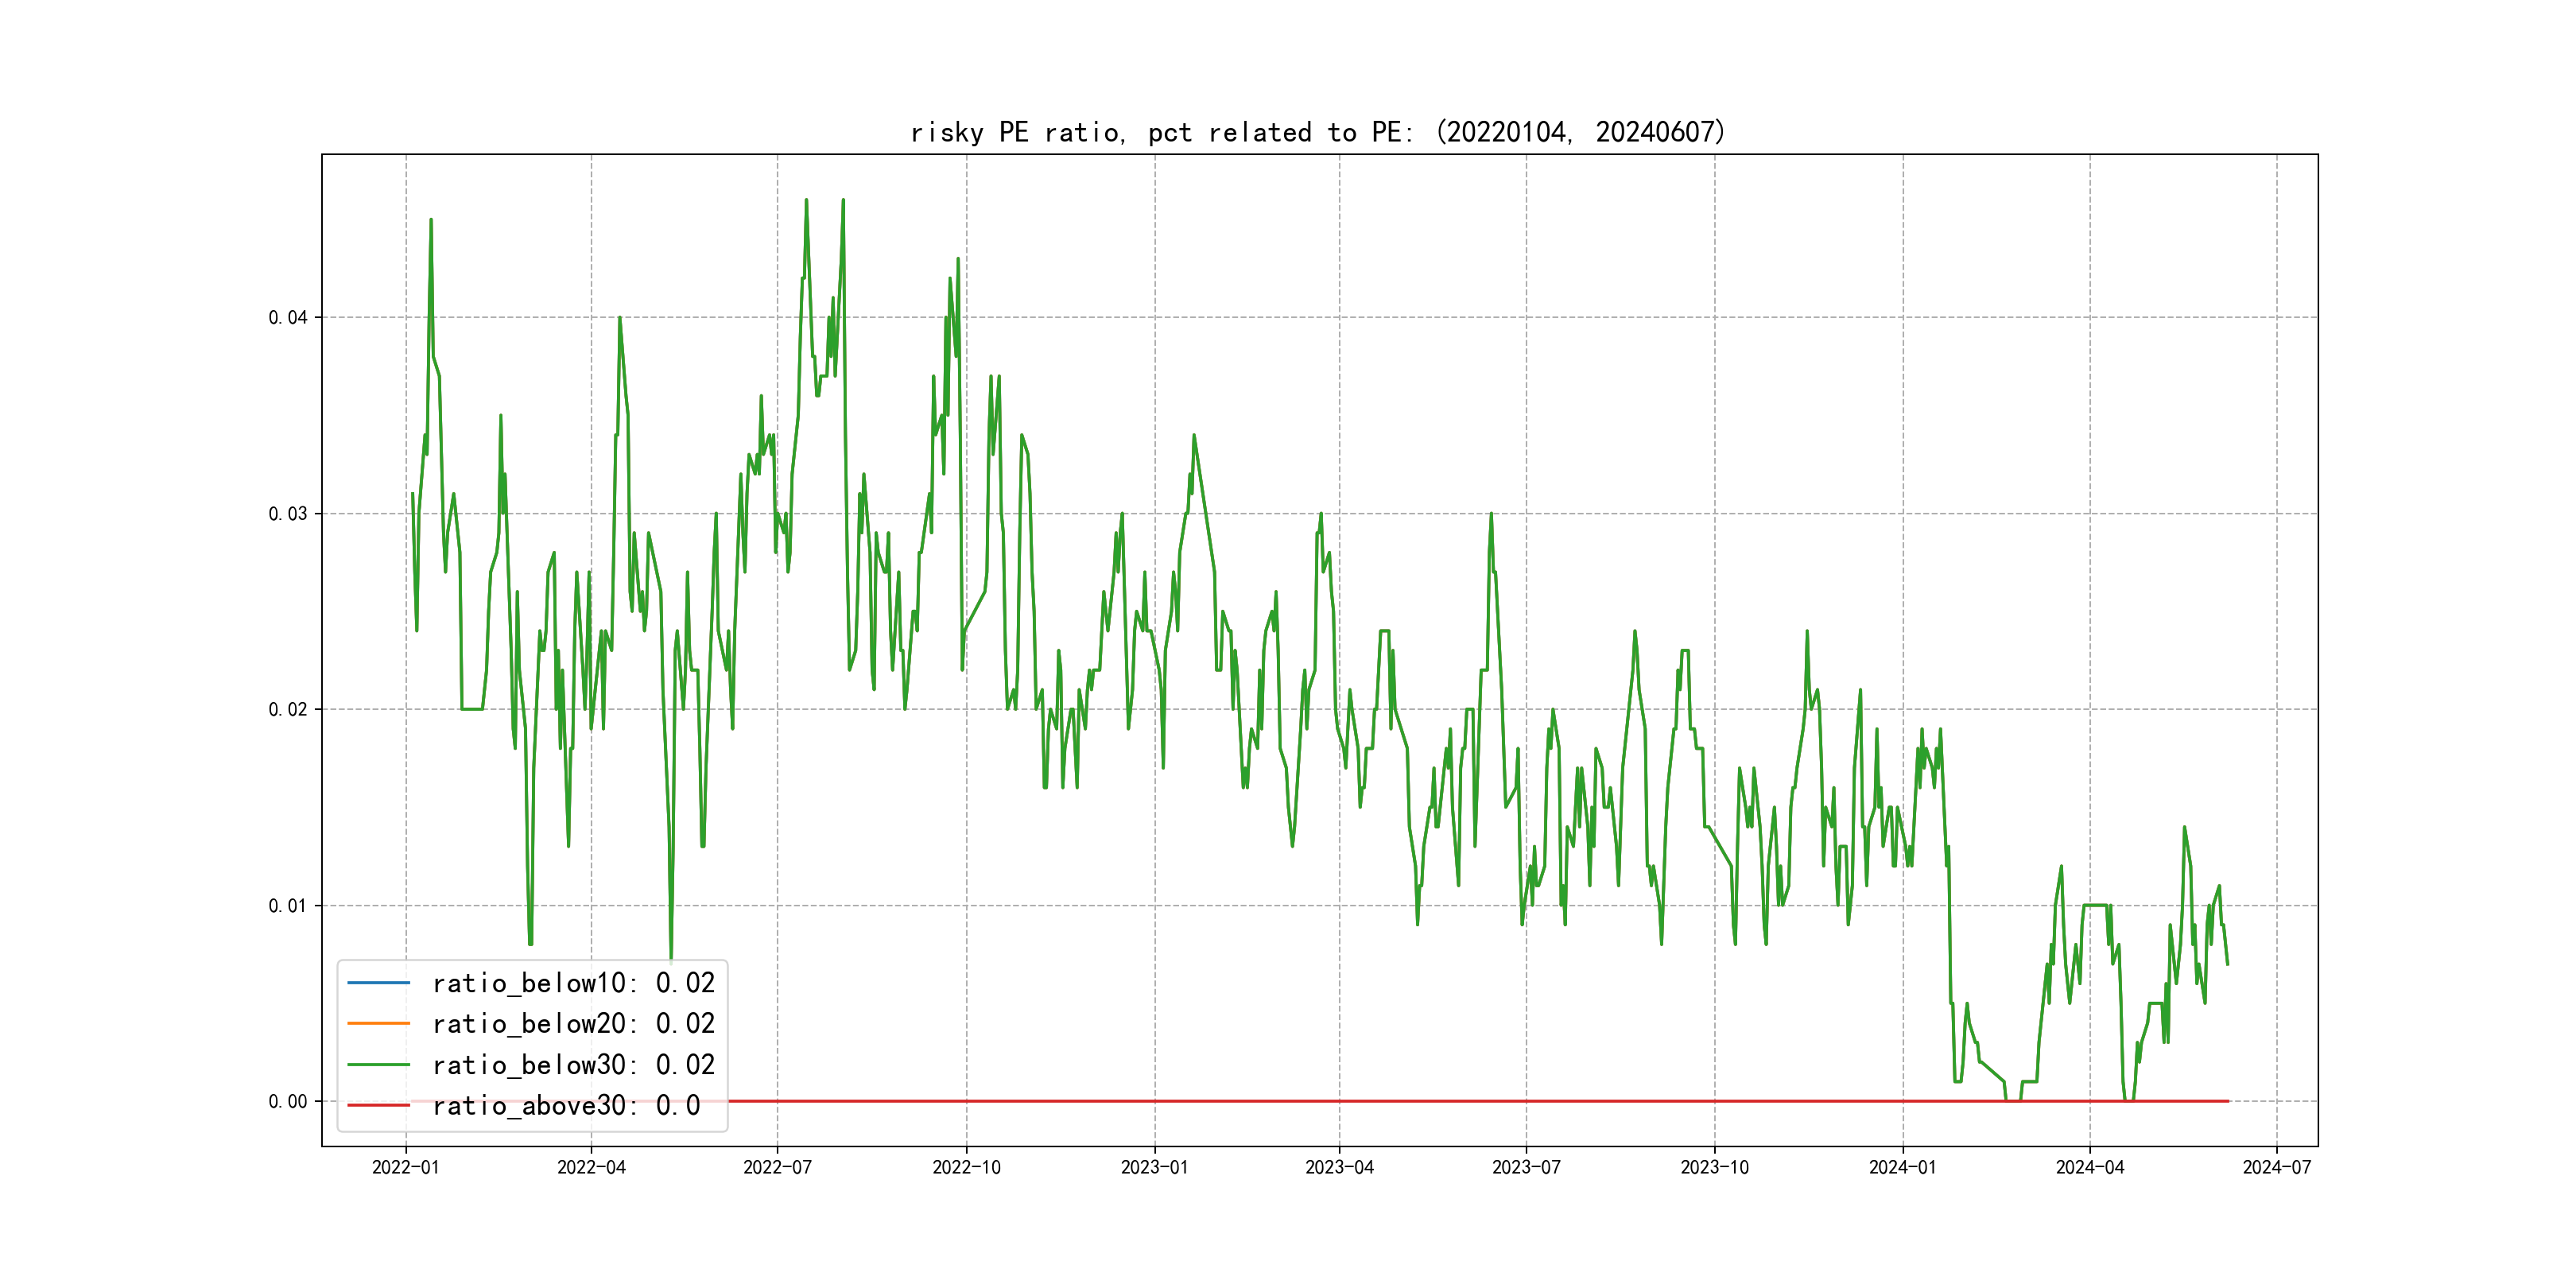
Task: Click the 0.01 y-axis tick label
Action: pyautogui.click(x=287, y=905)
